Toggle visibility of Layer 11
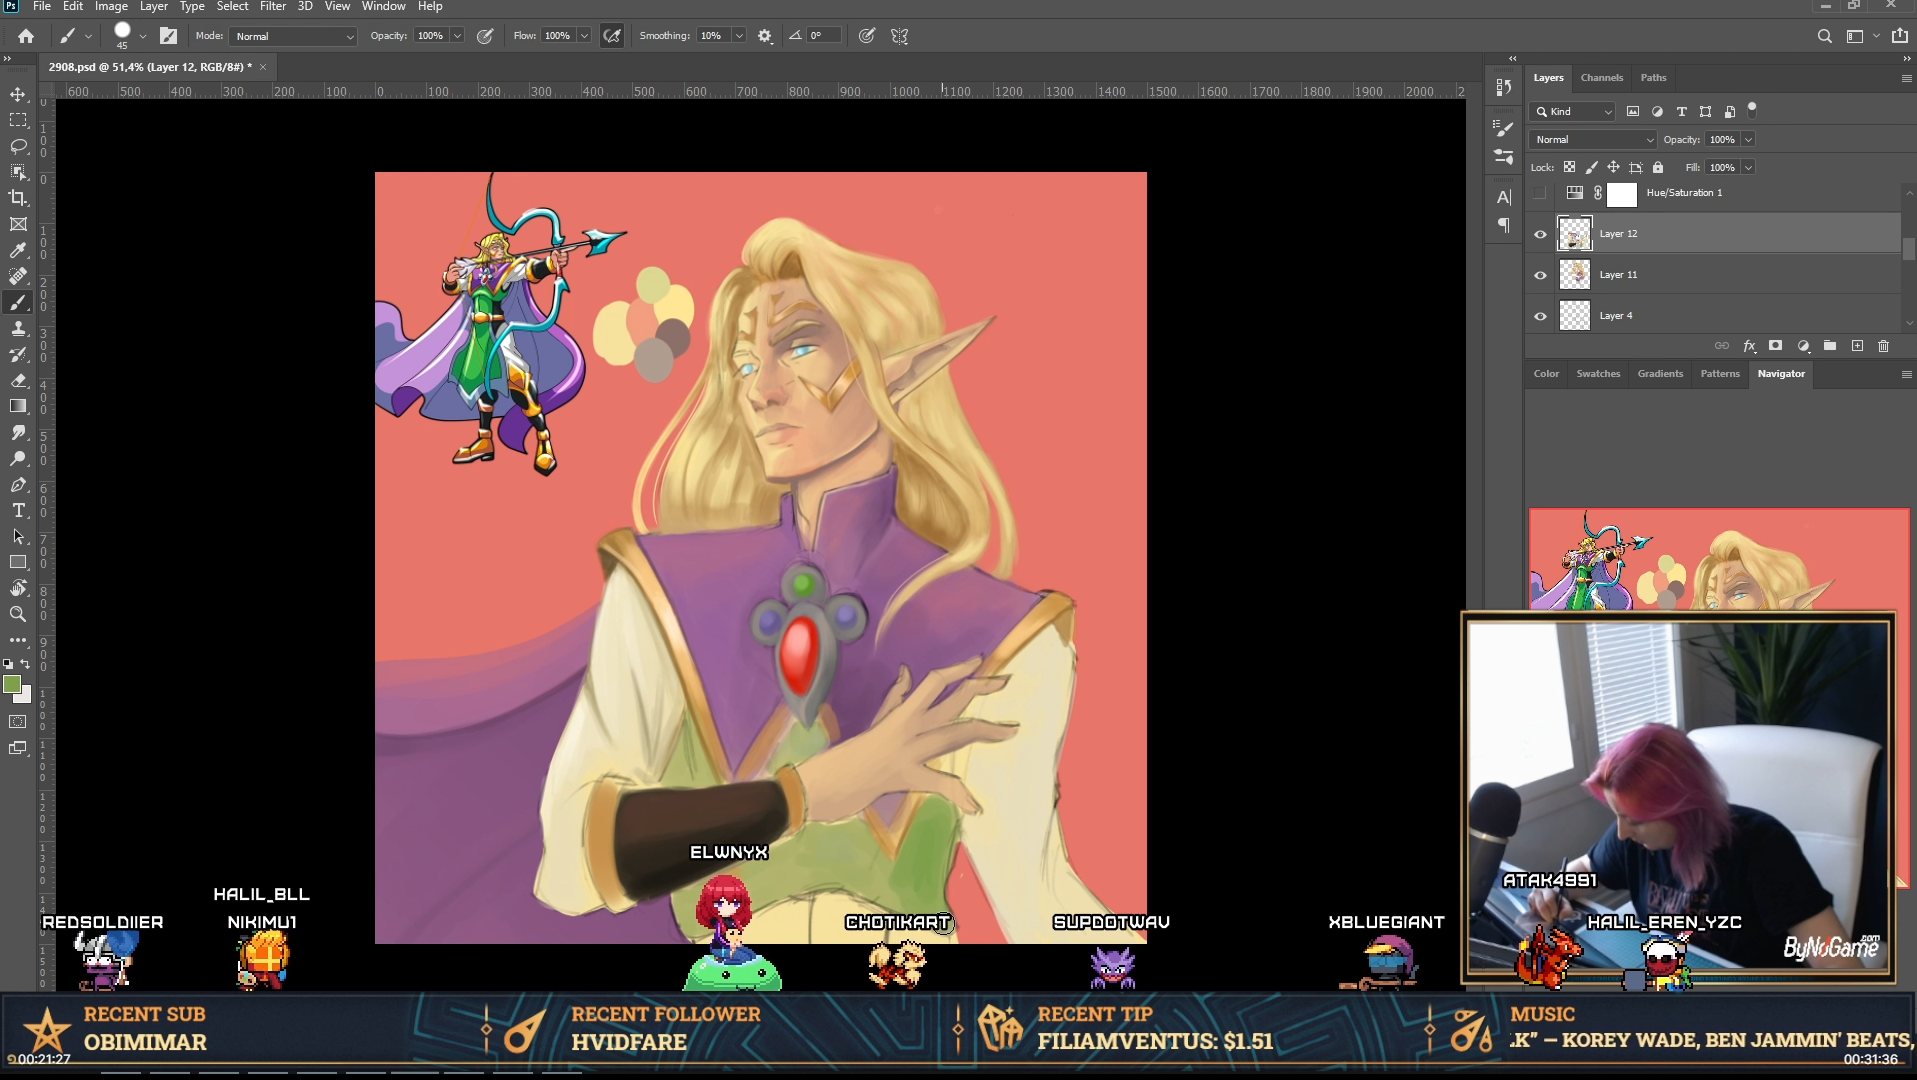Image resolution: width=1917 pixels, height=1080 pixels. (1540, 275)
